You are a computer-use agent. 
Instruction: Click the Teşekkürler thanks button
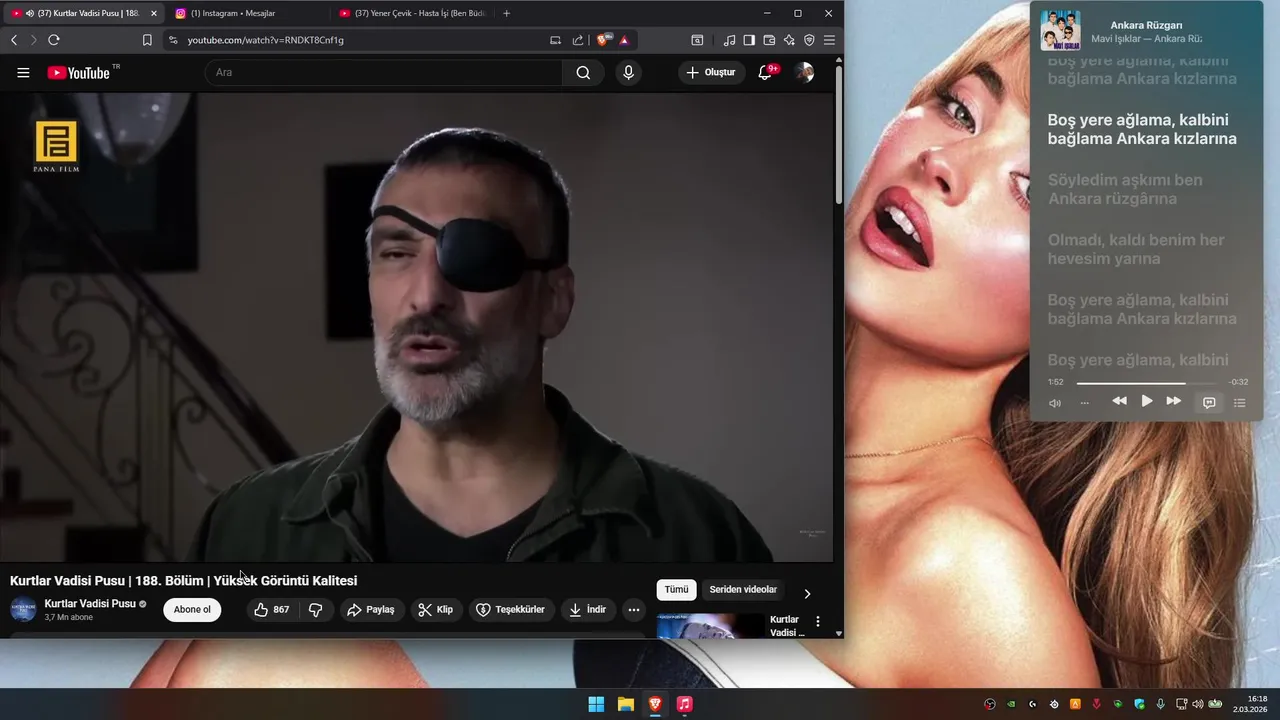[510, 609]
